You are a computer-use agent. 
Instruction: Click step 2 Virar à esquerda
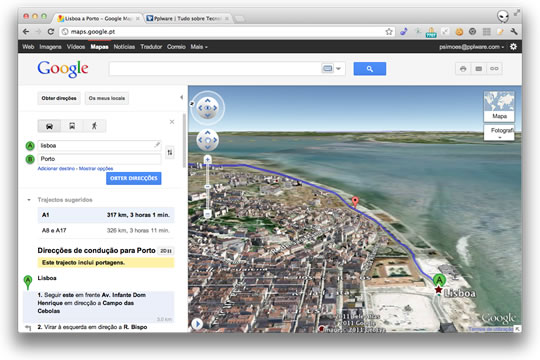point(92,327)
